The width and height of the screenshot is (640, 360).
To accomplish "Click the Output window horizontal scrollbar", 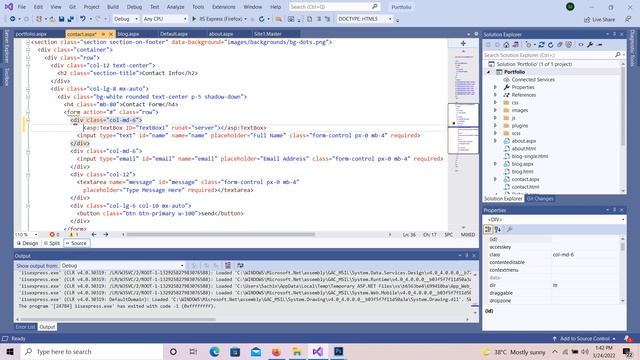I will pyautogui.click(x=118, y=319).
